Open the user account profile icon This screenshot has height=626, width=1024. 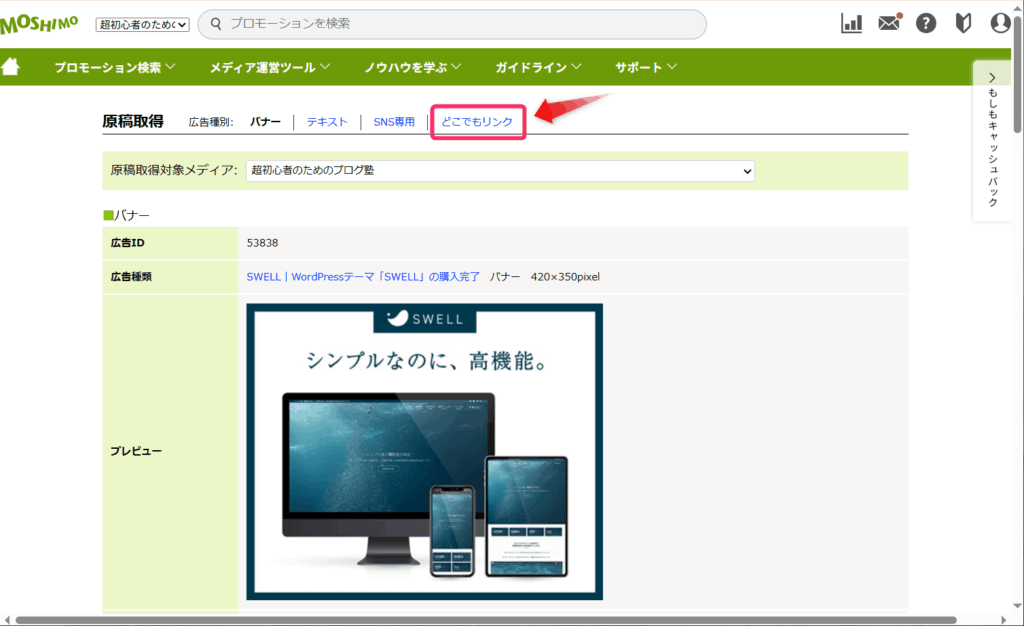pyautogui.click(x=1000, y=23)
